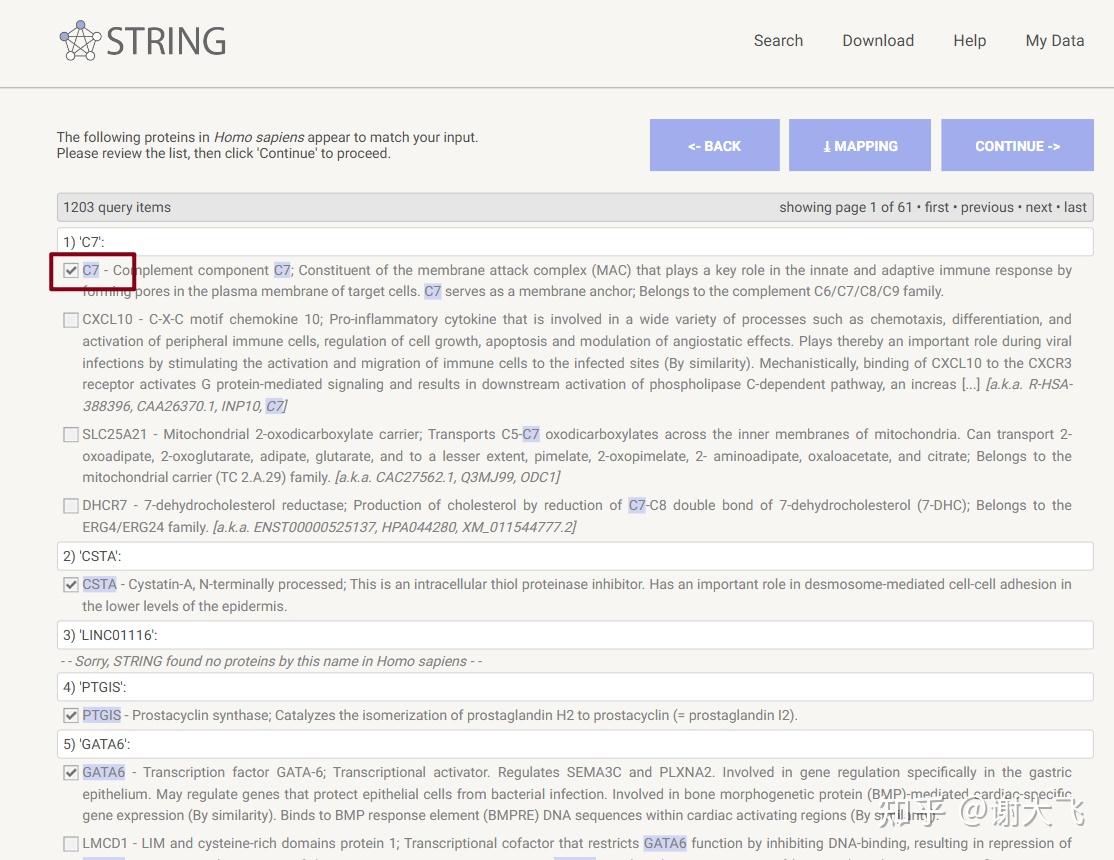Click the STRING network logo icon
This screenshot has height=860, width=1114.
(x=80, y=41)
